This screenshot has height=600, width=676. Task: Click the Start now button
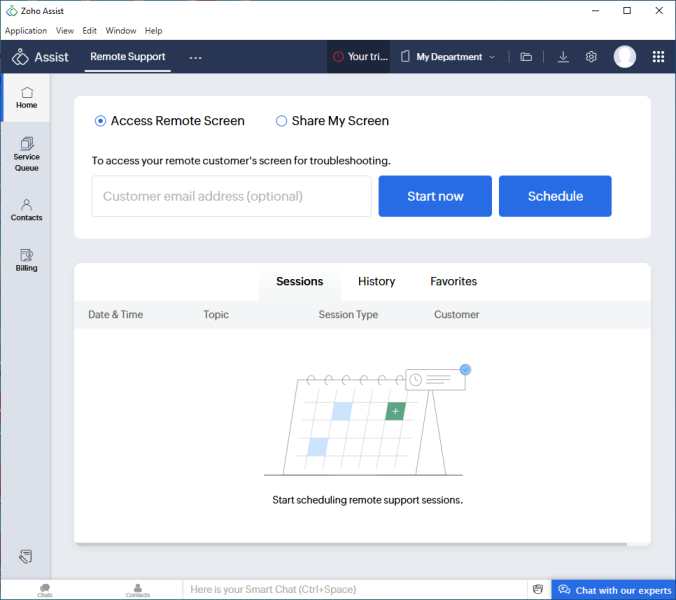[x=435, y=196]
